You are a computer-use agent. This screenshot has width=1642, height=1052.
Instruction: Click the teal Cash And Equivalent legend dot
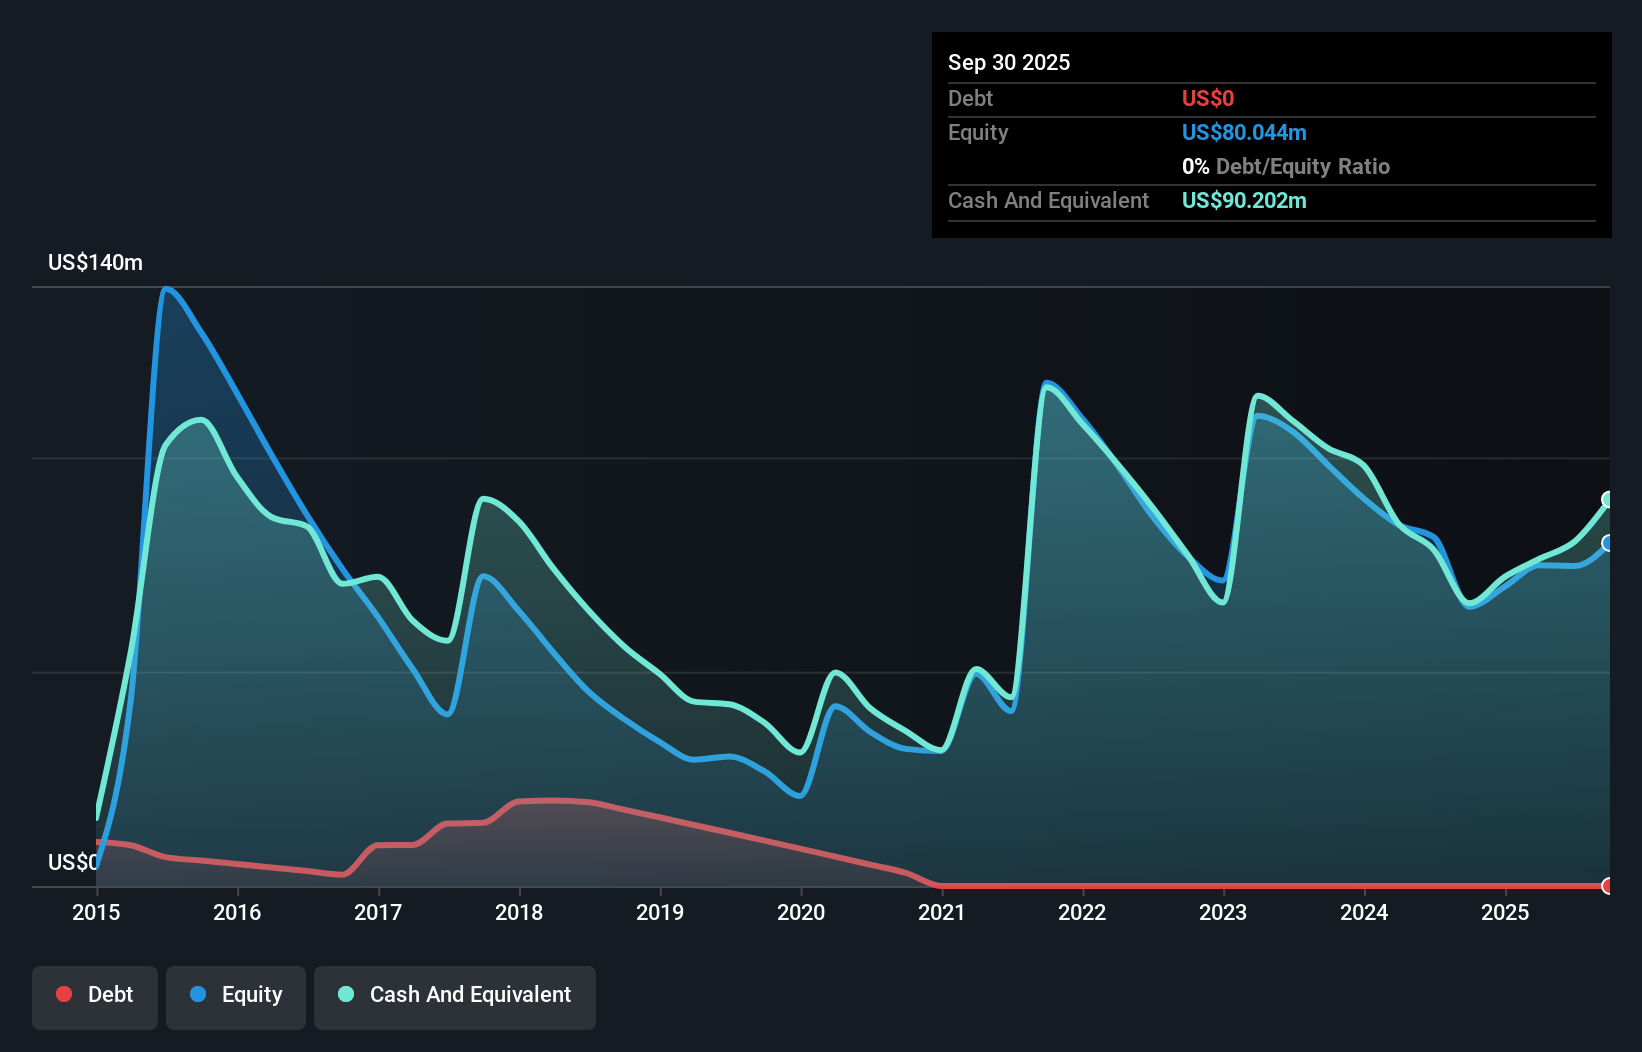click(344, 994)
